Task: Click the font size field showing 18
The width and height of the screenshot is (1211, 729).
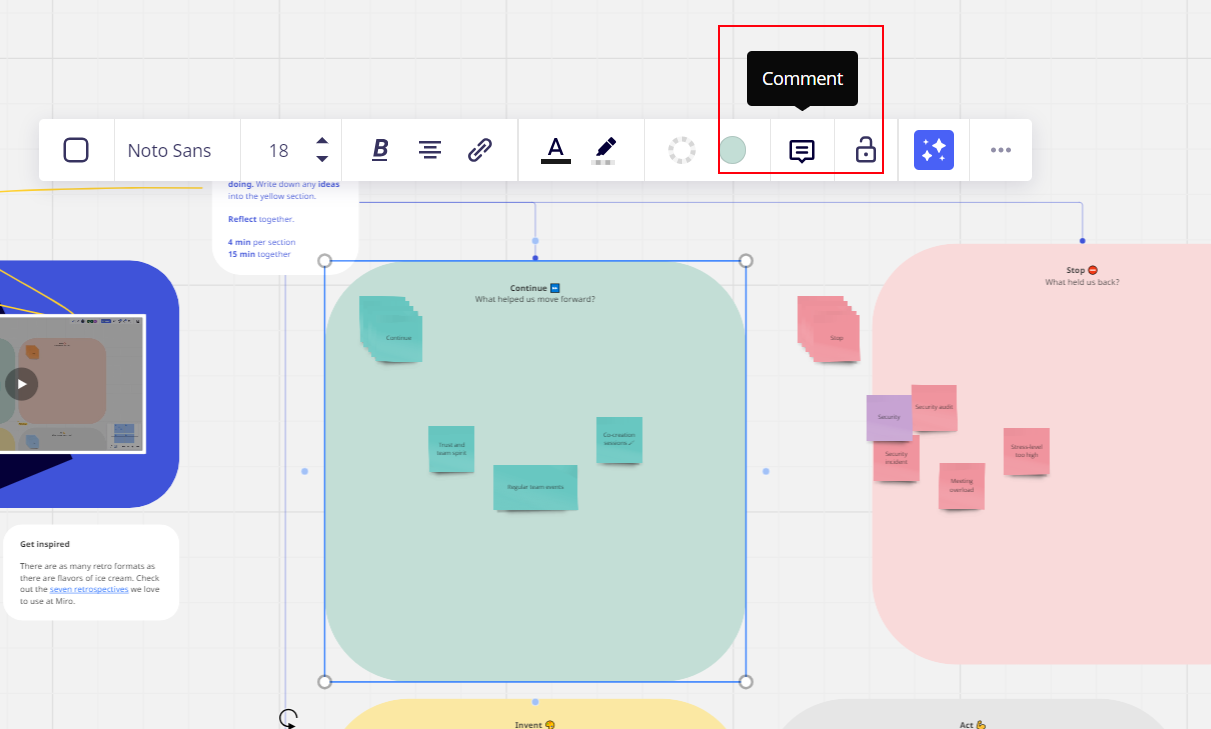Action: (x=278, y=150)
